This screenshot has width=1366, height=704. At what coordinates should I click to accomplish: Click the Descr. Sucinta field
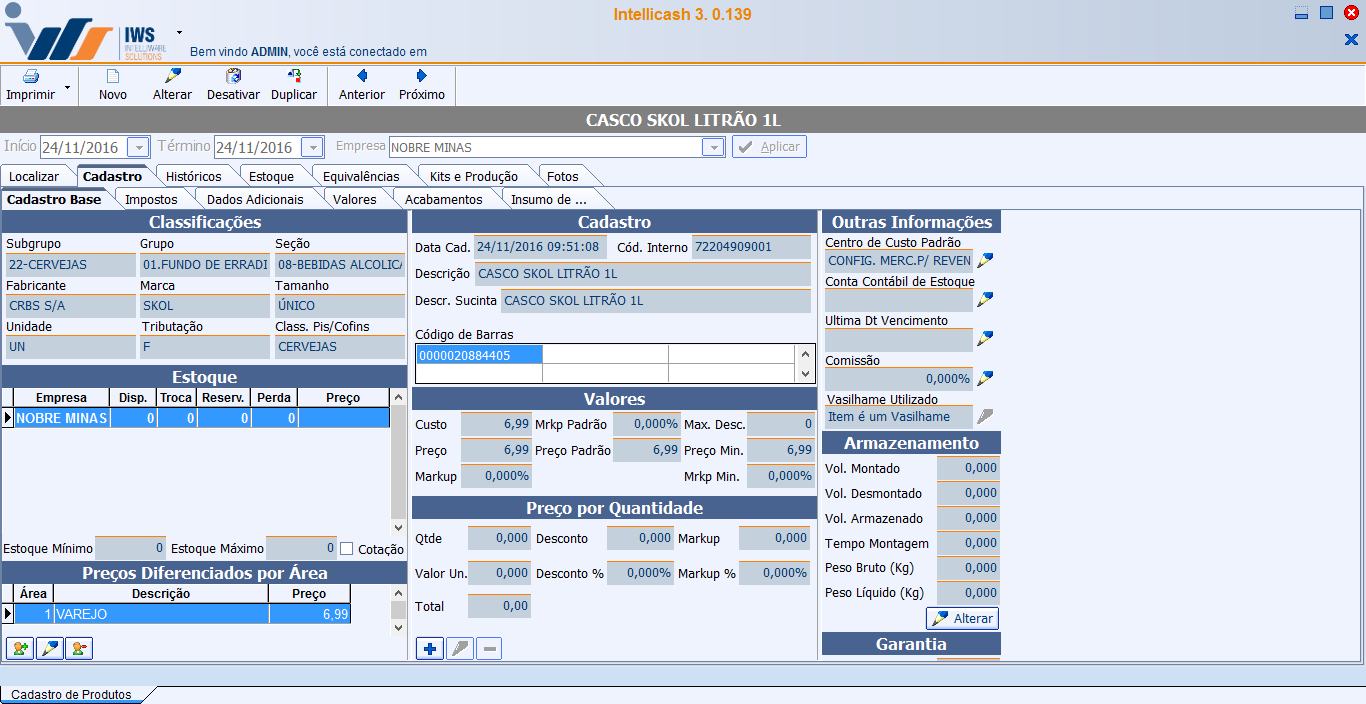click(x=655, y=301)
